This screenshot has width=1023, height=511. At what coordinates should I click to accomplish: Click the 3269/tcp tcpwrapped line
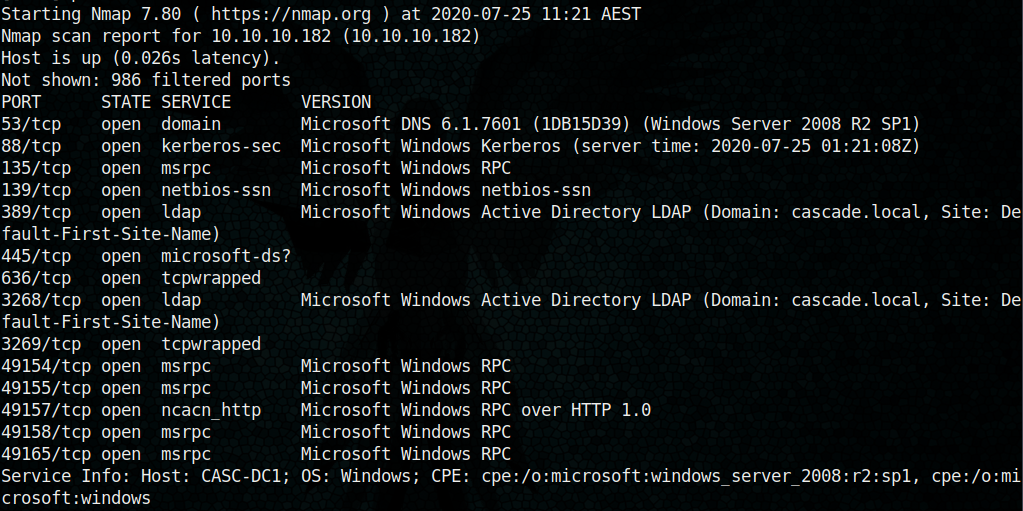[130, 344]
